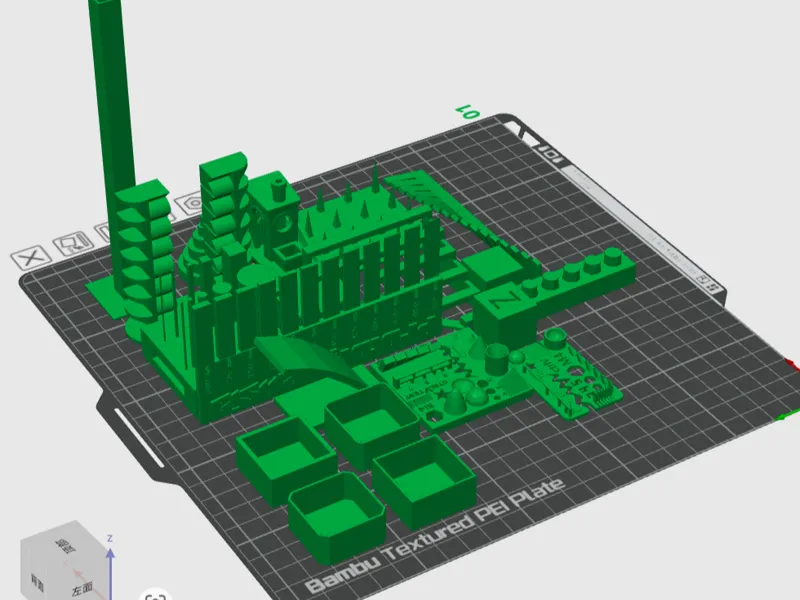This screenshot has height=600, width=800.
Task: Click the green plate number 01 label
Action: pyautogui.click(x=468, y=112)
